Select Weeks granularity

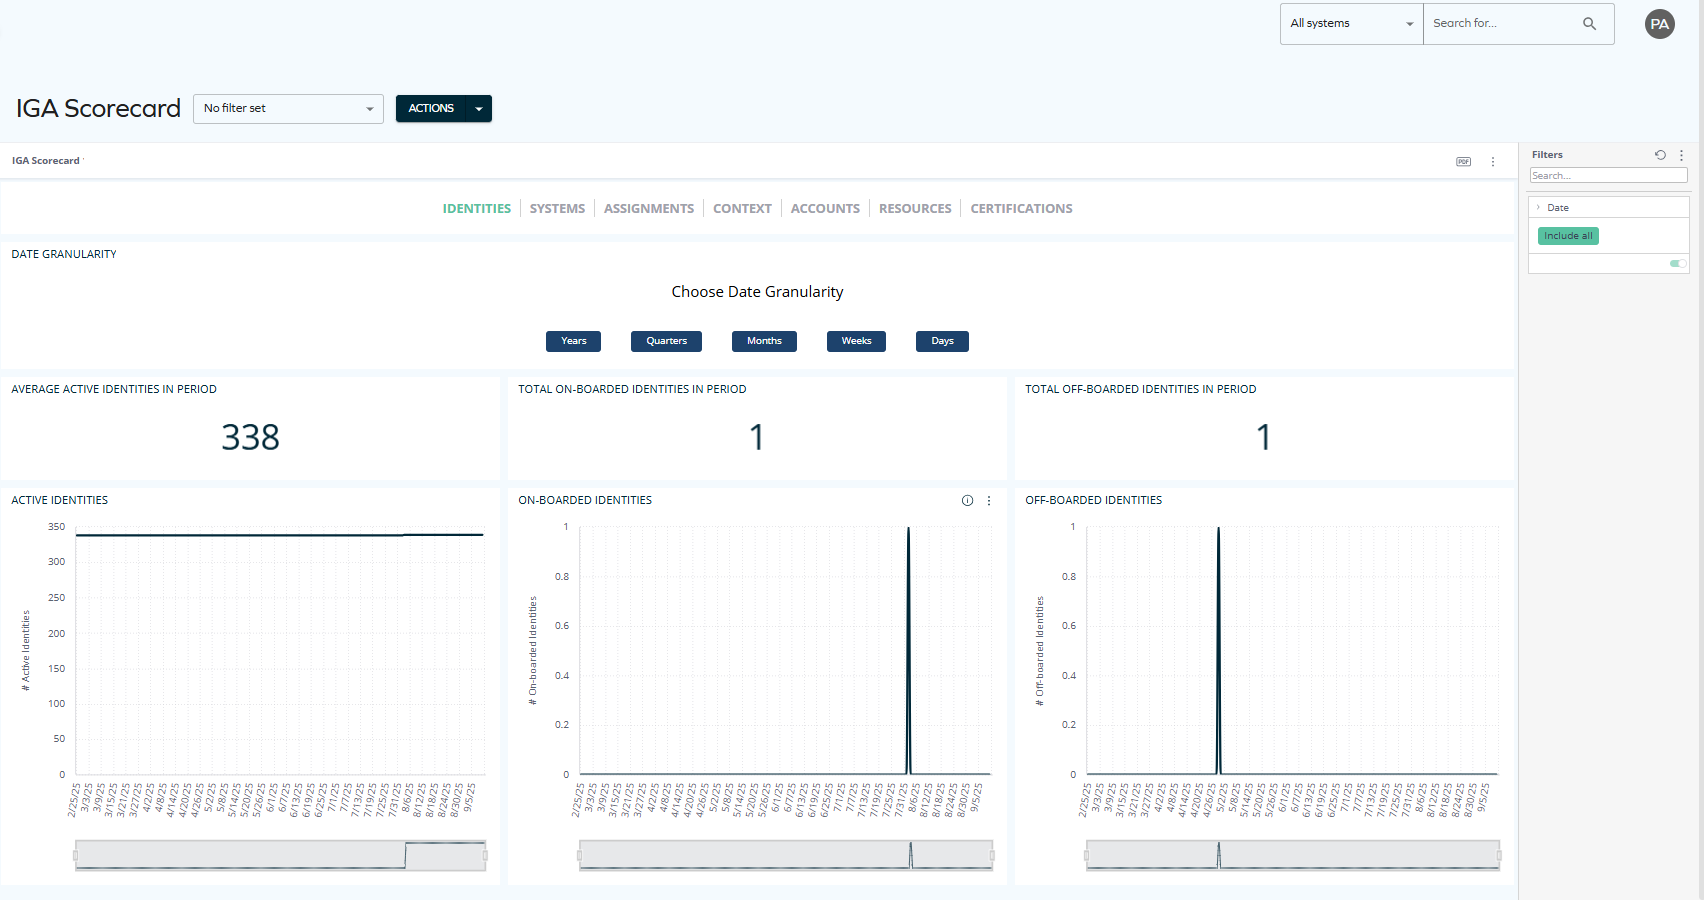[856, 341]
